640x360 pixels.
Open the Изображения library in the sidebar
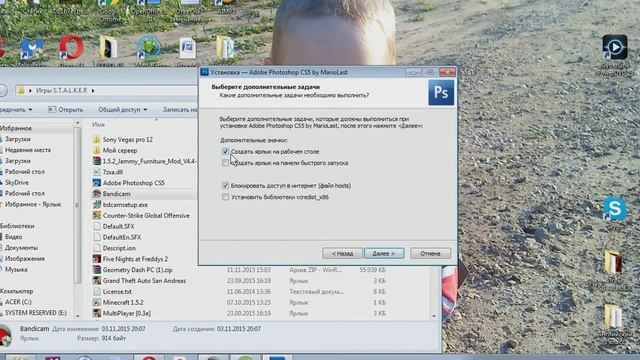24,259
